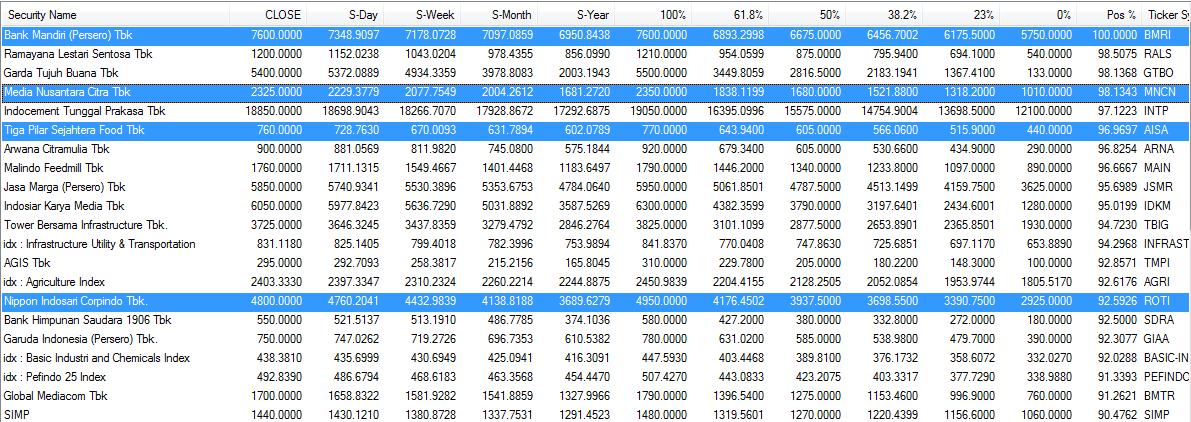Click 38.2% value 332.8000

(x=896, y=320)
